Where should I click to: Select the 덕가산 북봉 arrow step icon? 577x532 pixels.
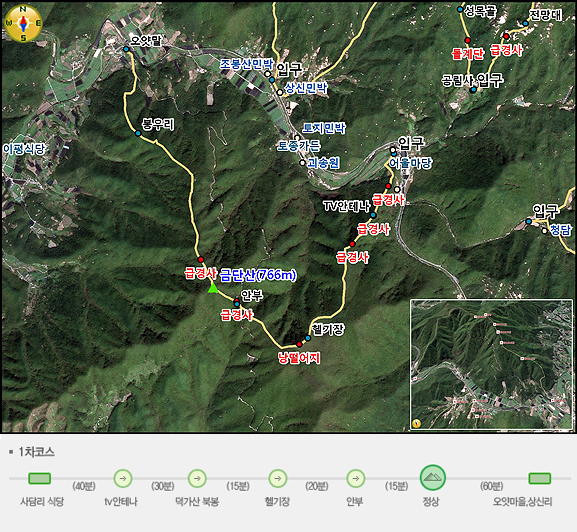(197, 478)
